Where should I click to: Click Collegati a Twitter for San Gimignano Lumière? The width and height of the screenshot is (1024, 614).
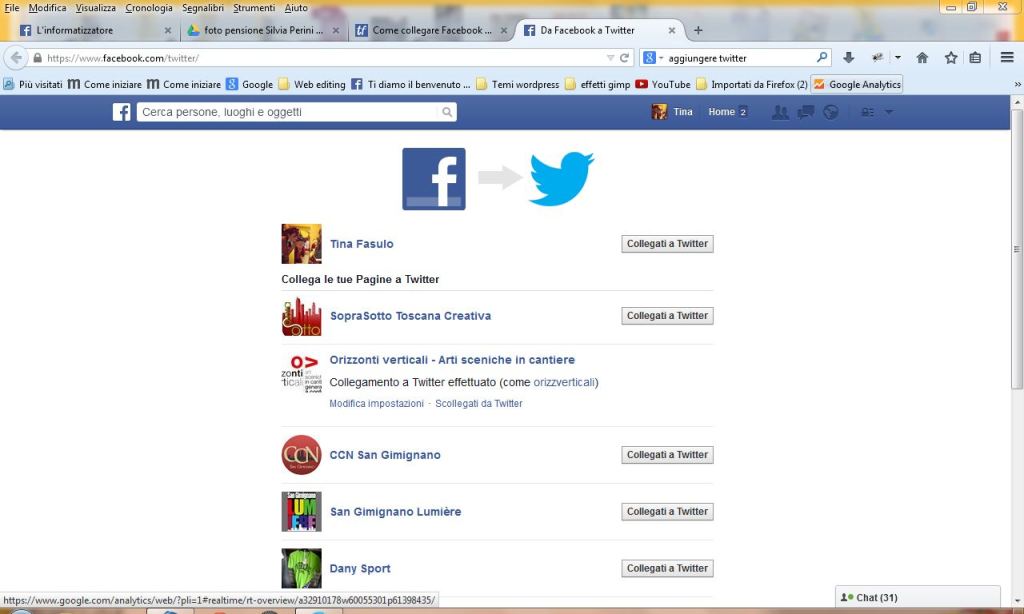click(x=667, y=511)
